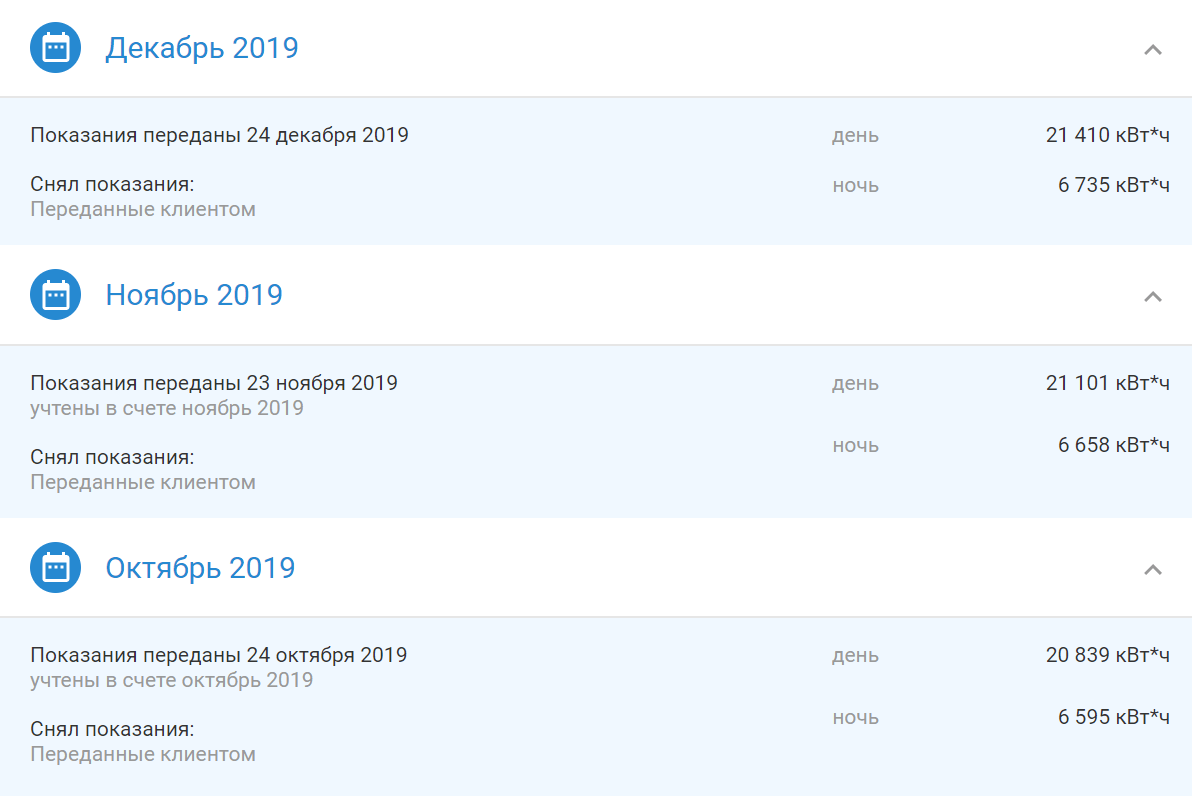Click note учтены в счете ноябрь 2019
Viewport: 1192px width, 796px height.
(x=167, y=408)
